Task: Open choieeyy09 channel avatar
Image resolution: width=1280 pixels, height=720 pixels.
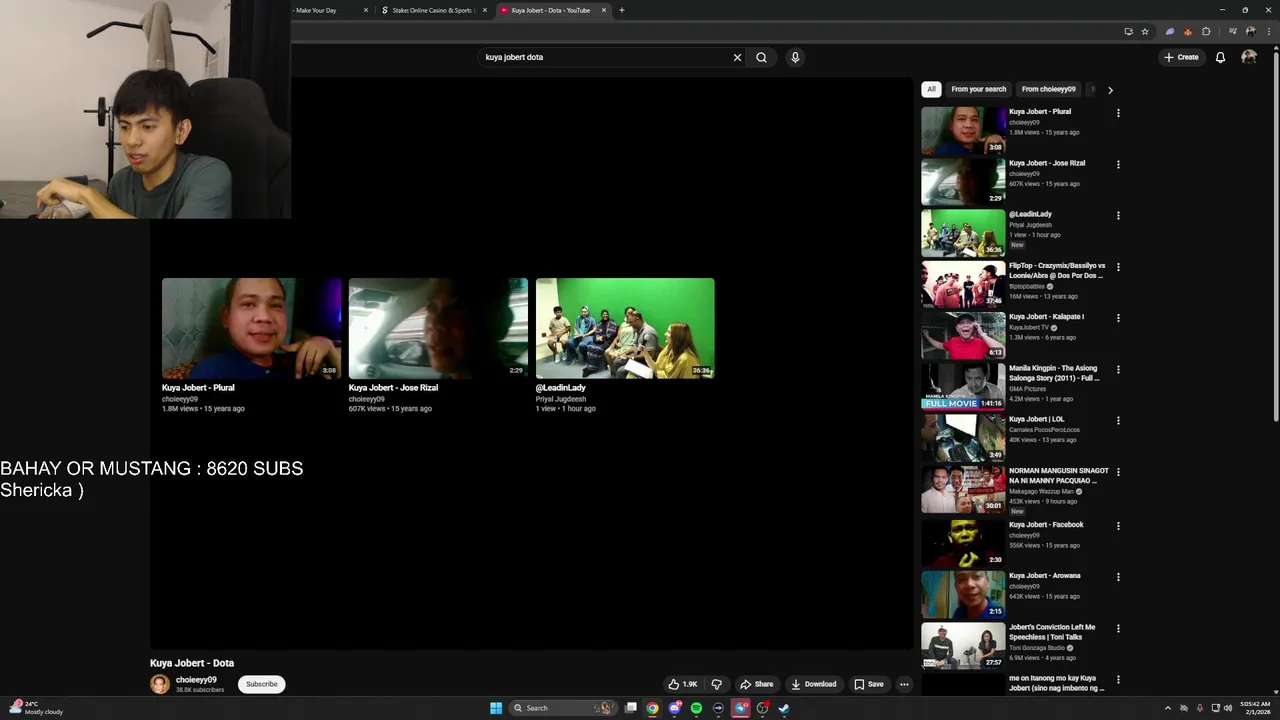Action: pyautogui.click(x=160, y=684)
